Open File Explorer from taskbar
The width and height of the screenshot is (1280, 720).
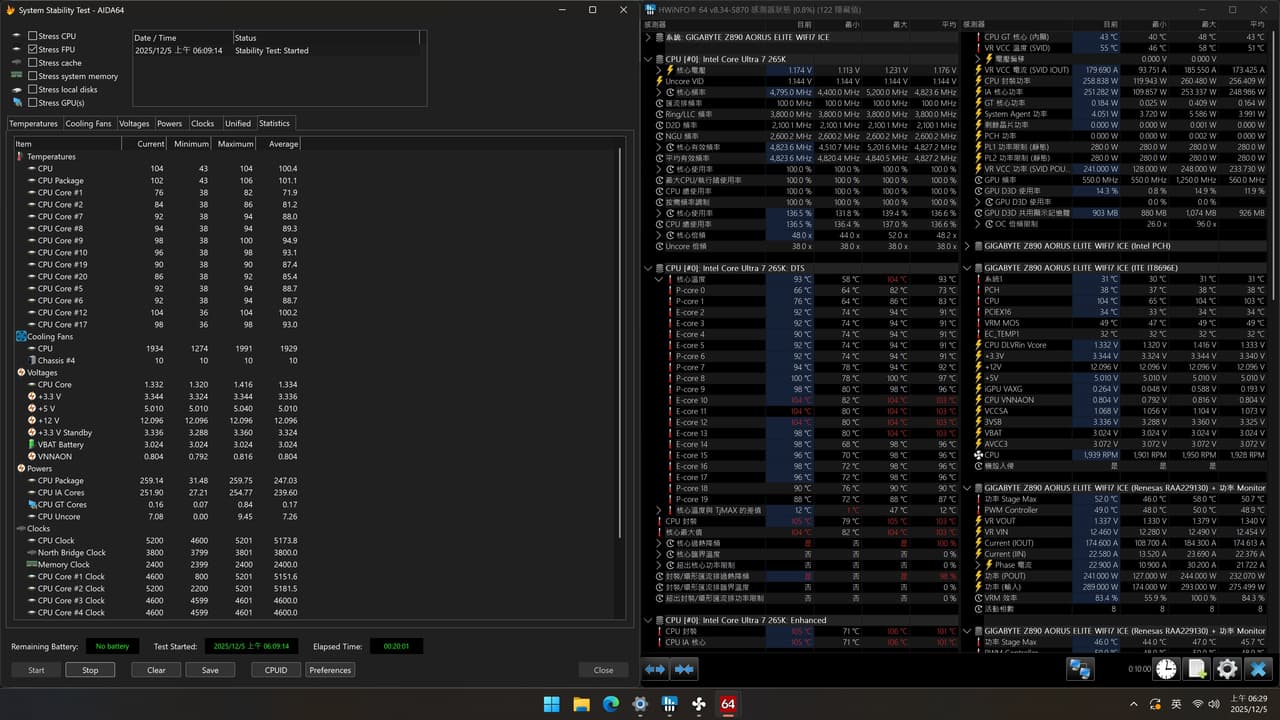pyautogui.click(x=581, y=704)
